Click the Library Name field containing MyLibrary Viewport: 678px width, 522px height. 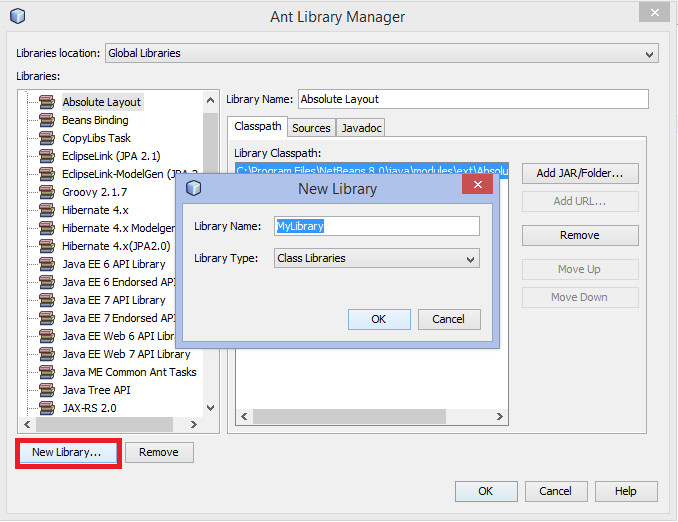point(376,226)
